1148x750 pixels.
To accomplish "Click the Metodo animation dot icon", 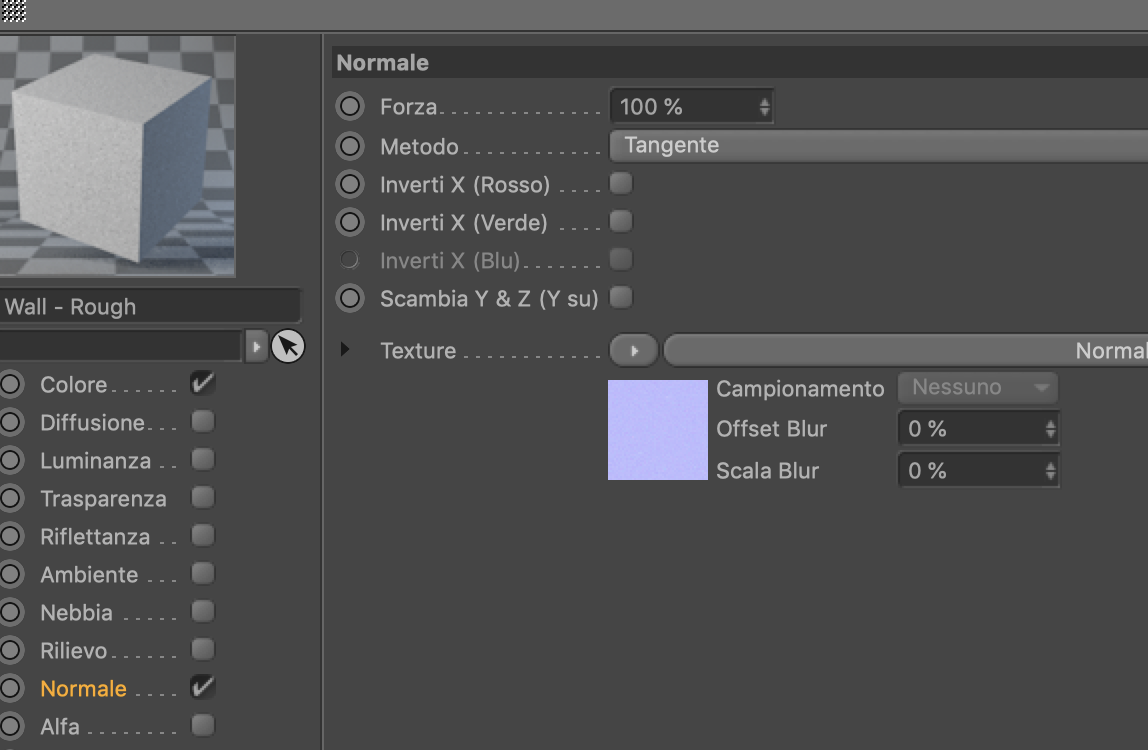I will (x=350, y=146).
